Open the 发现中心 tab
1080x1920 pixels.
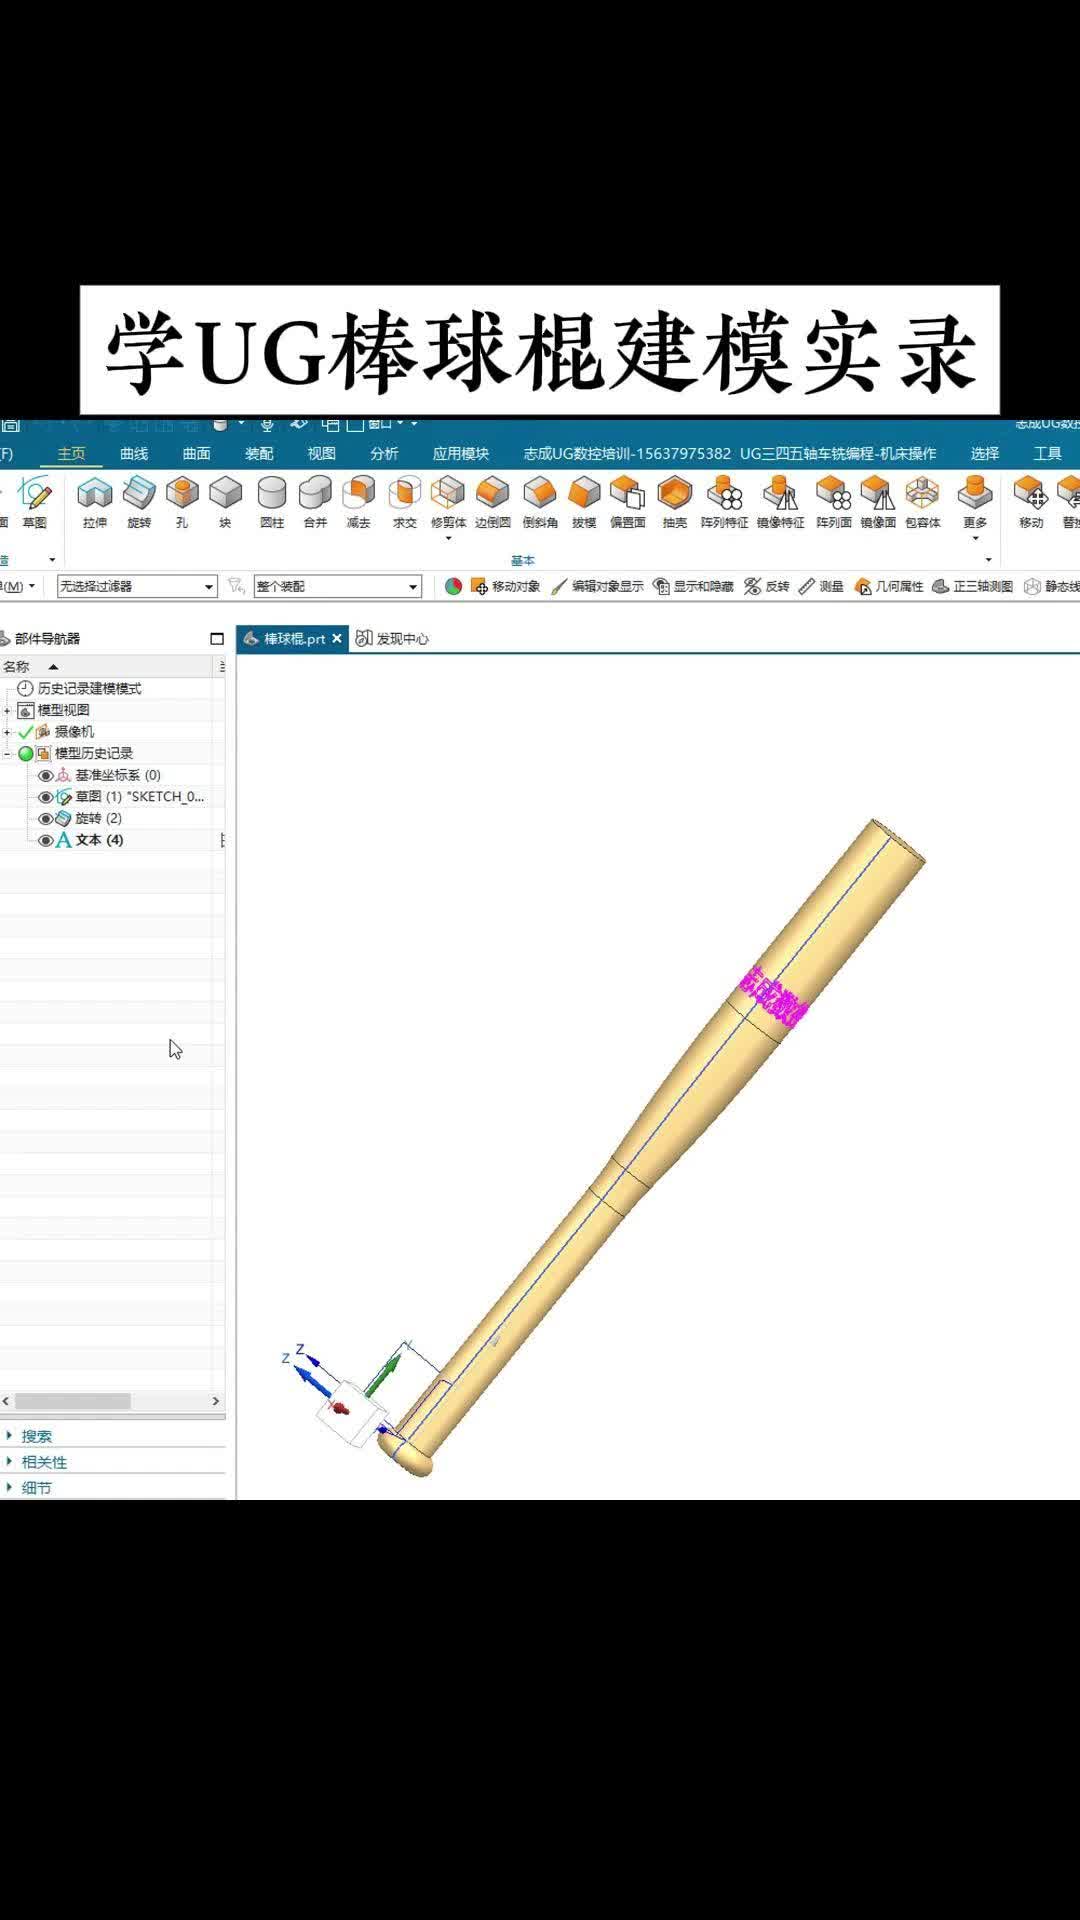coord(393,639)
